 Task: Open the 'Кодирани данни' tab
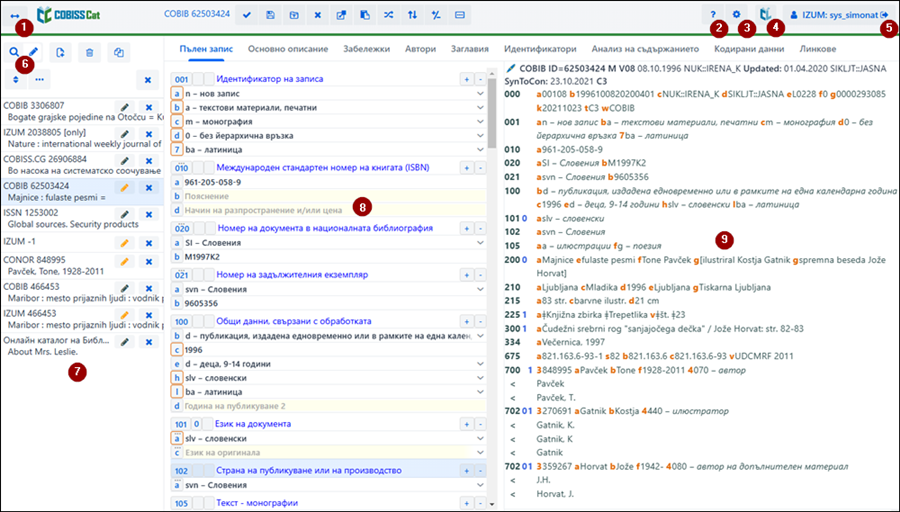pyautogui.click(x=749, y=49)
